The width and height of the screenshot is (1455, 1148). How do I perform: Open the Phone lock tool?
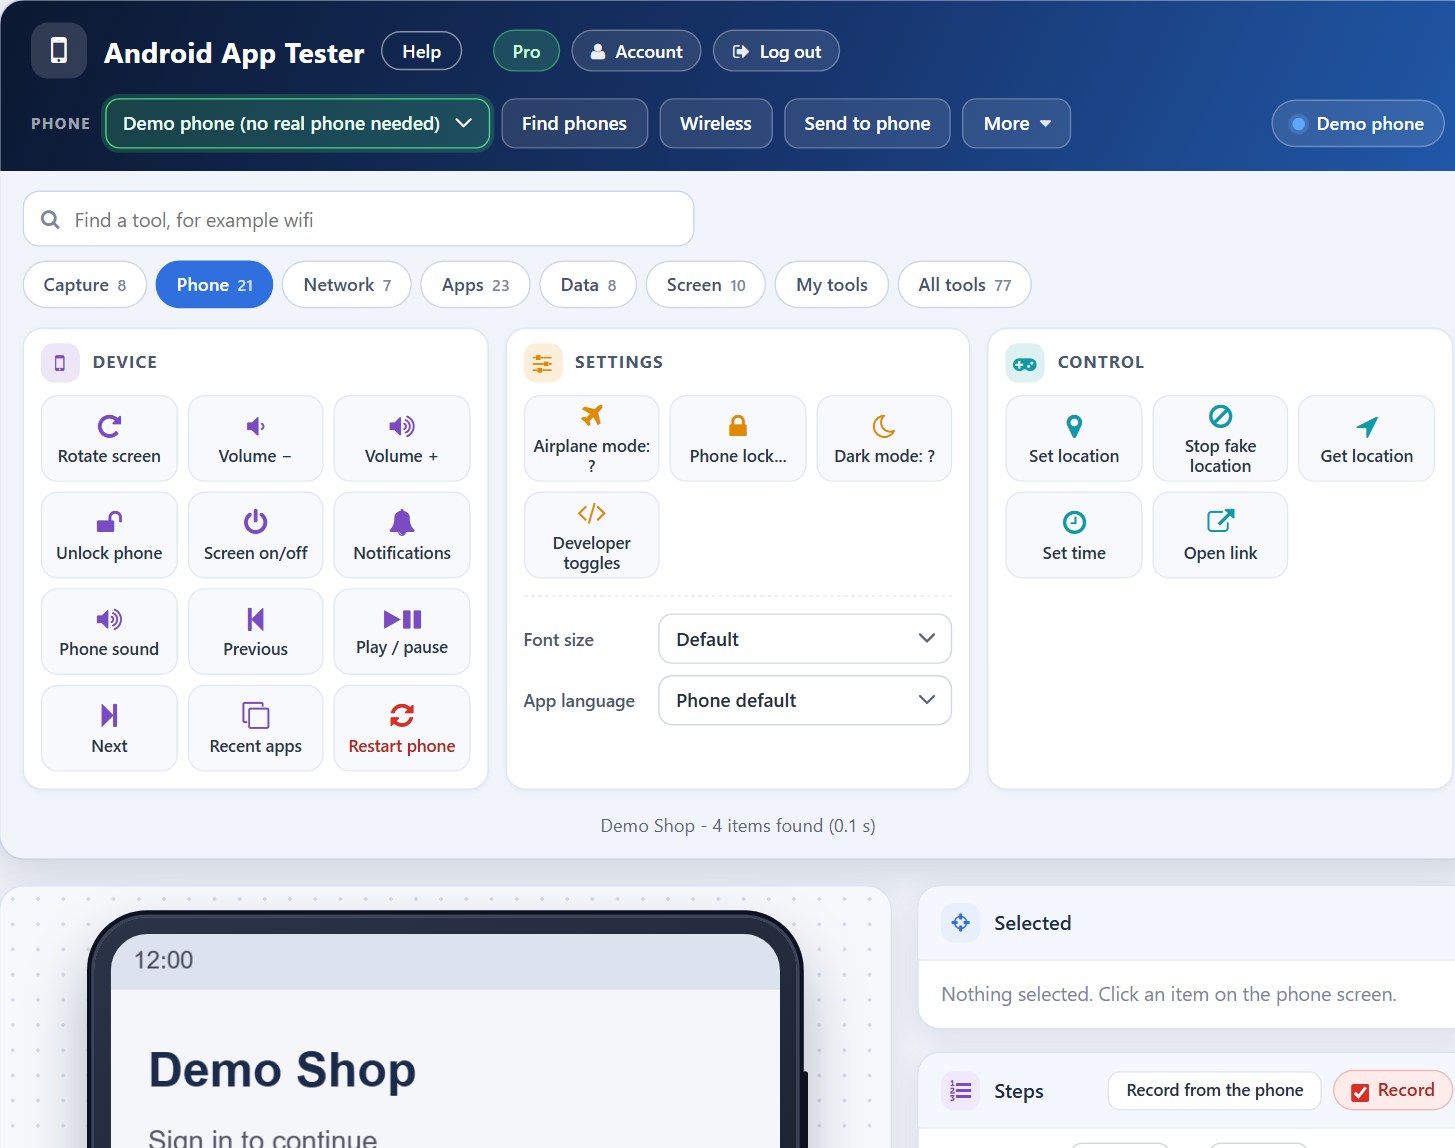(738, 439)
